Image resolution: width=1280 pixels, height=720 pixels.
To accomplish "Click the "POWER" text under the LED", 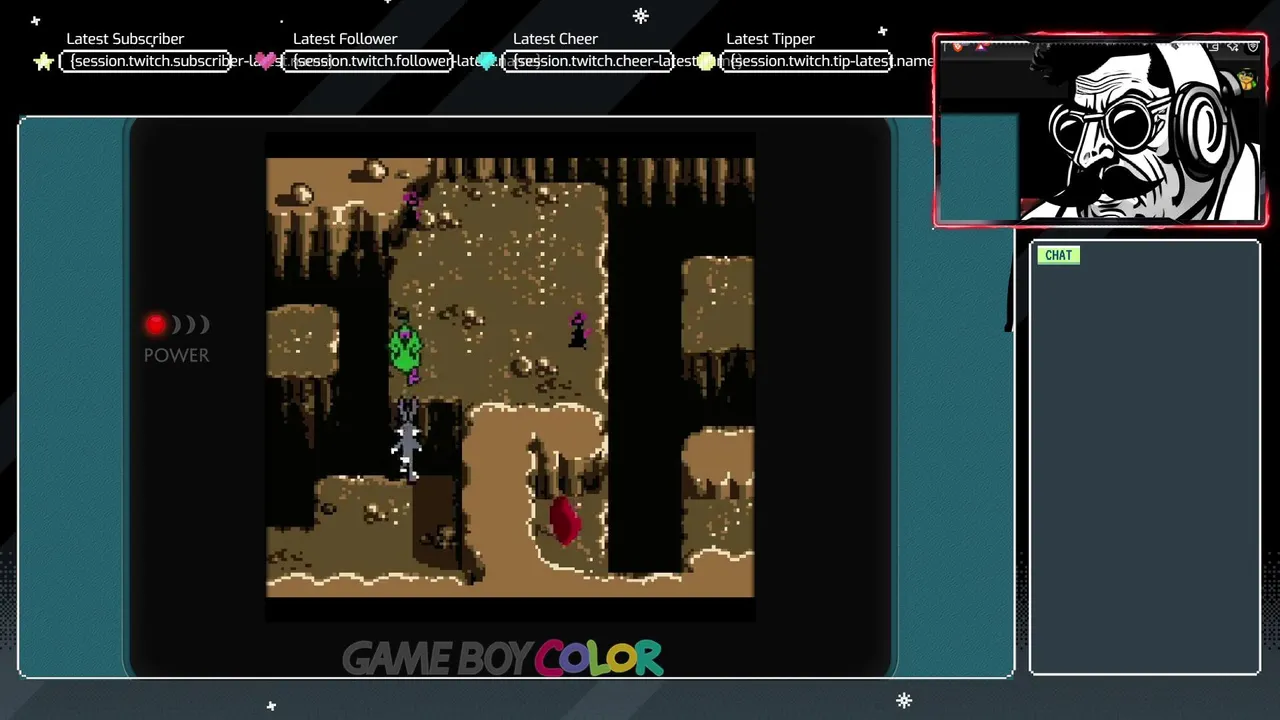I will (176, 355).
